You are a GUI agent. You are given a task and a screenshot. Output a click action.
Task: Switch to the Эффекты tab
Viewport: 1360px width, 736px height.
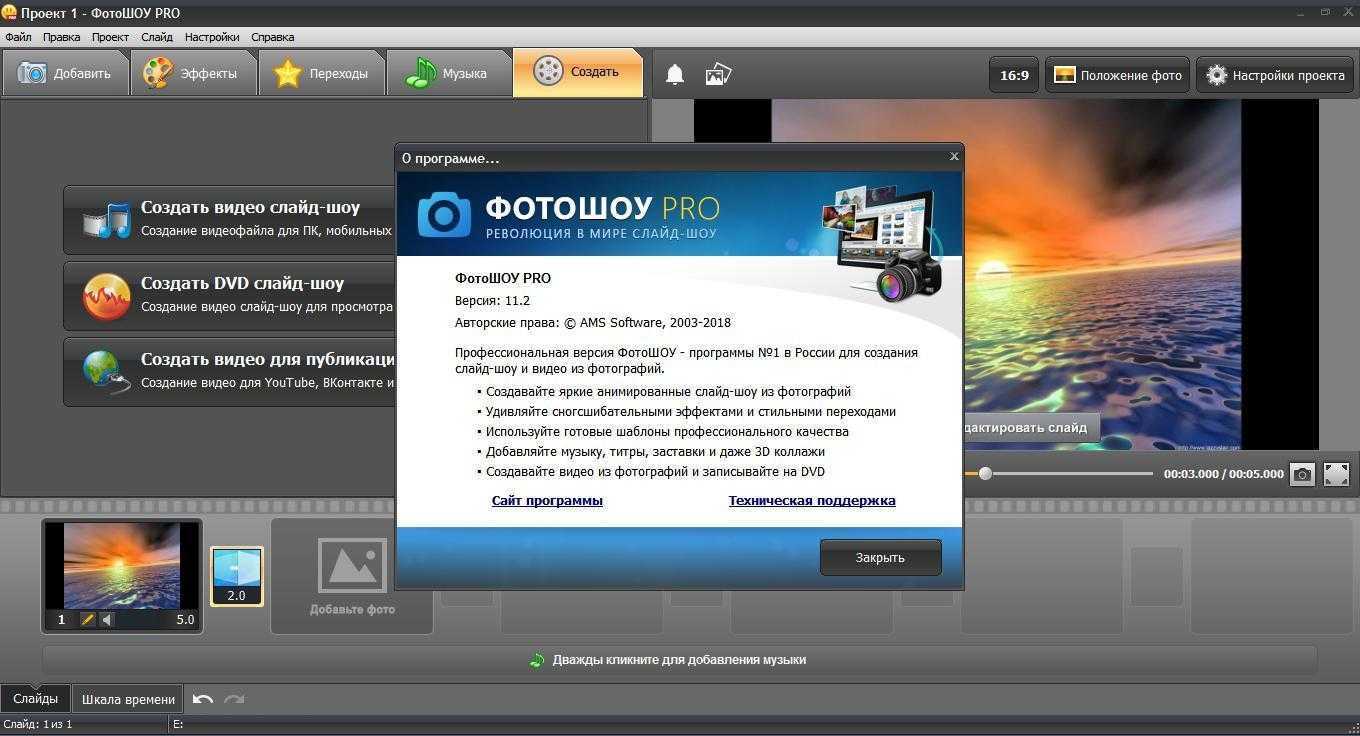point(194,73)
